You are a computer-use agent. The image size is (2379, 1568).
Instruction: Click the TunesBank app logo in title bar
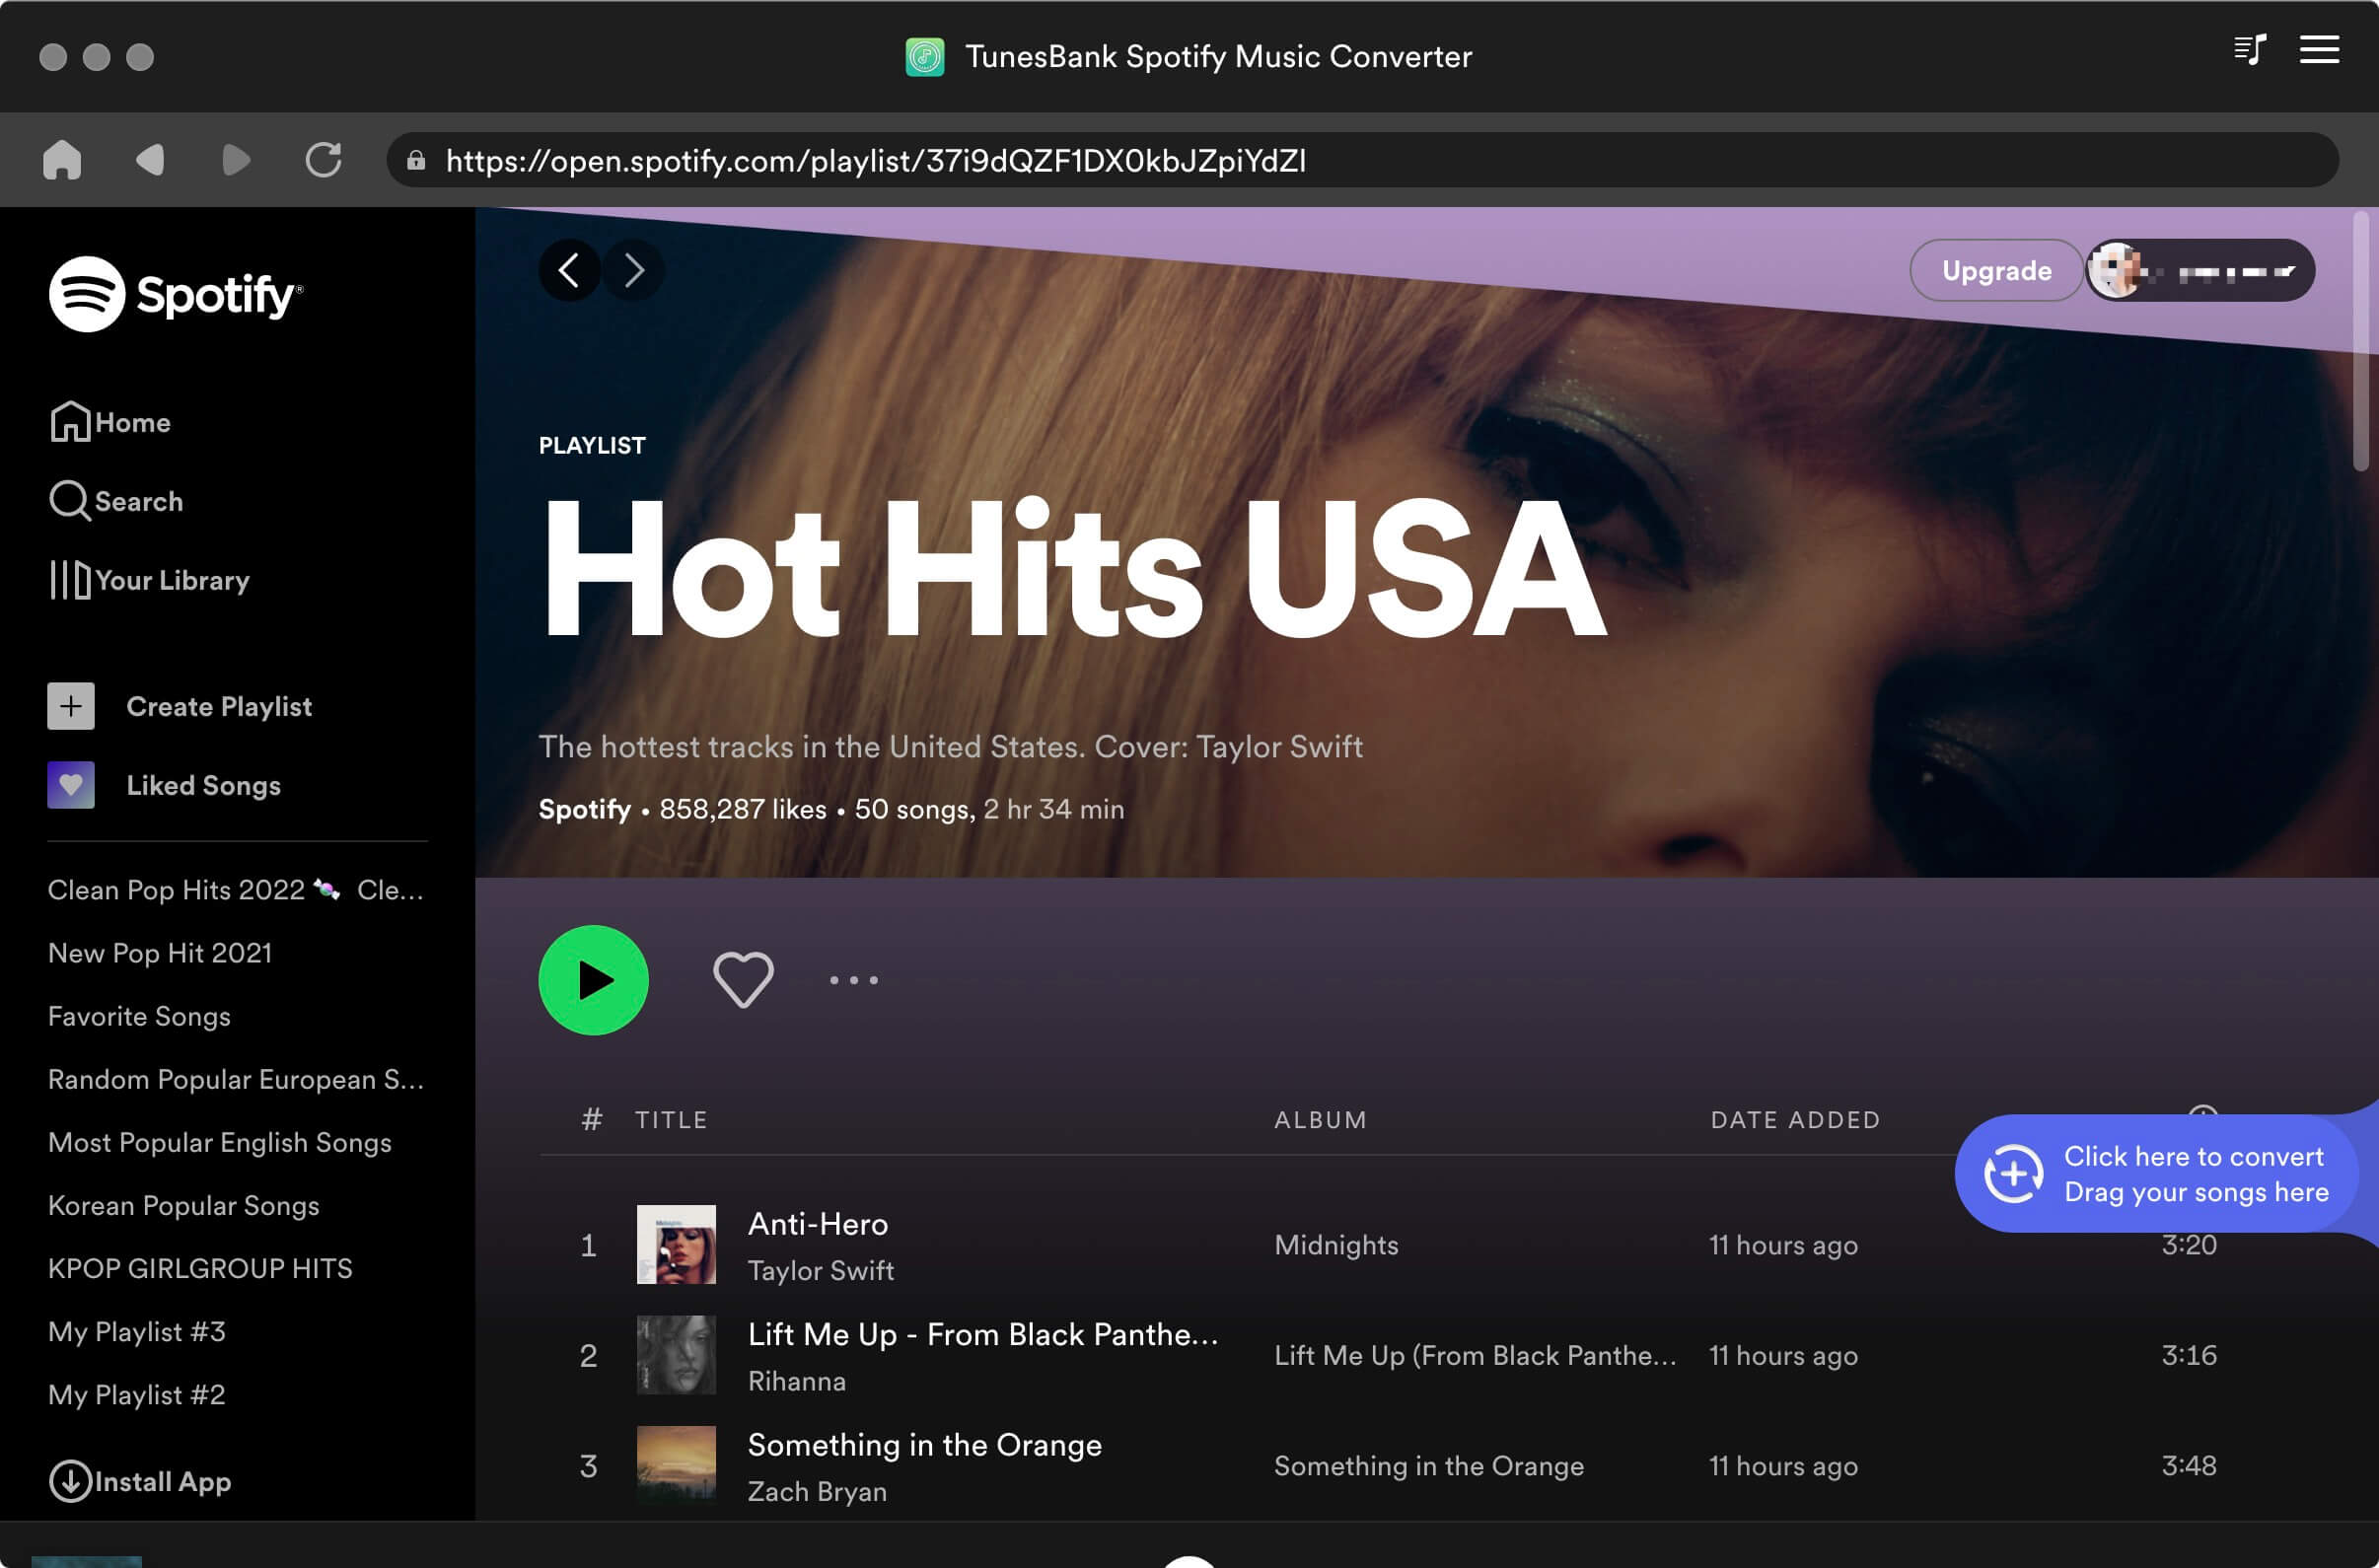coord(925,57)
